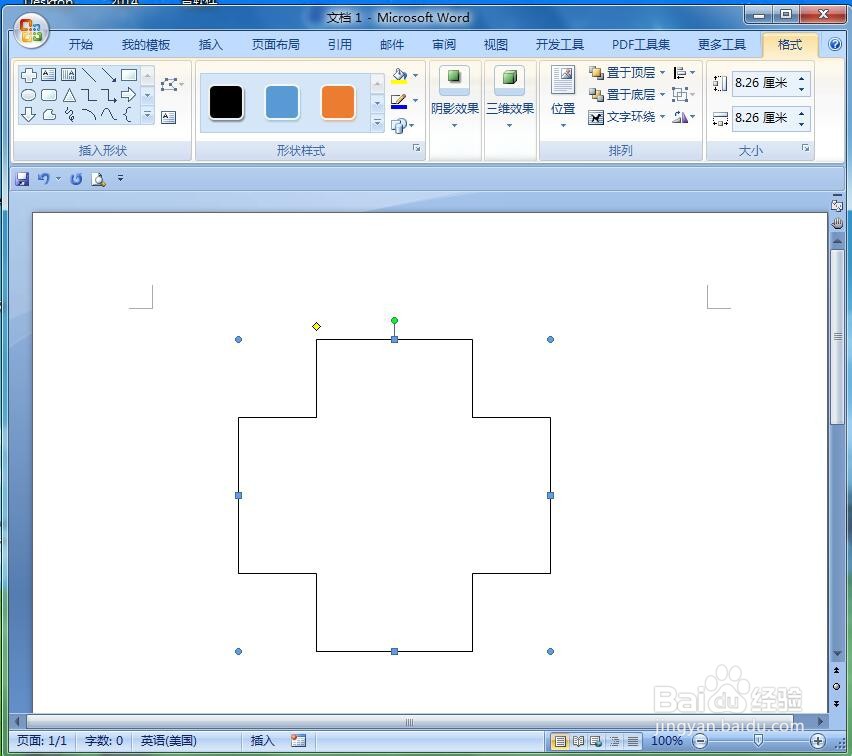Click the zoom in plus button
The image size is (852, 756).
click(818, 741)
